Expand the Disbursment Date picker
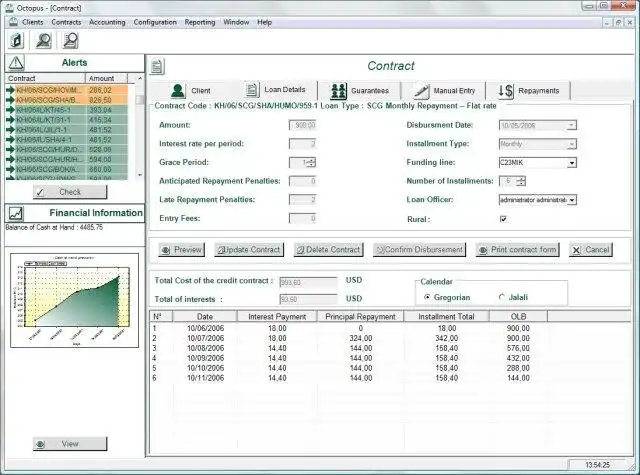 [572, 125]
